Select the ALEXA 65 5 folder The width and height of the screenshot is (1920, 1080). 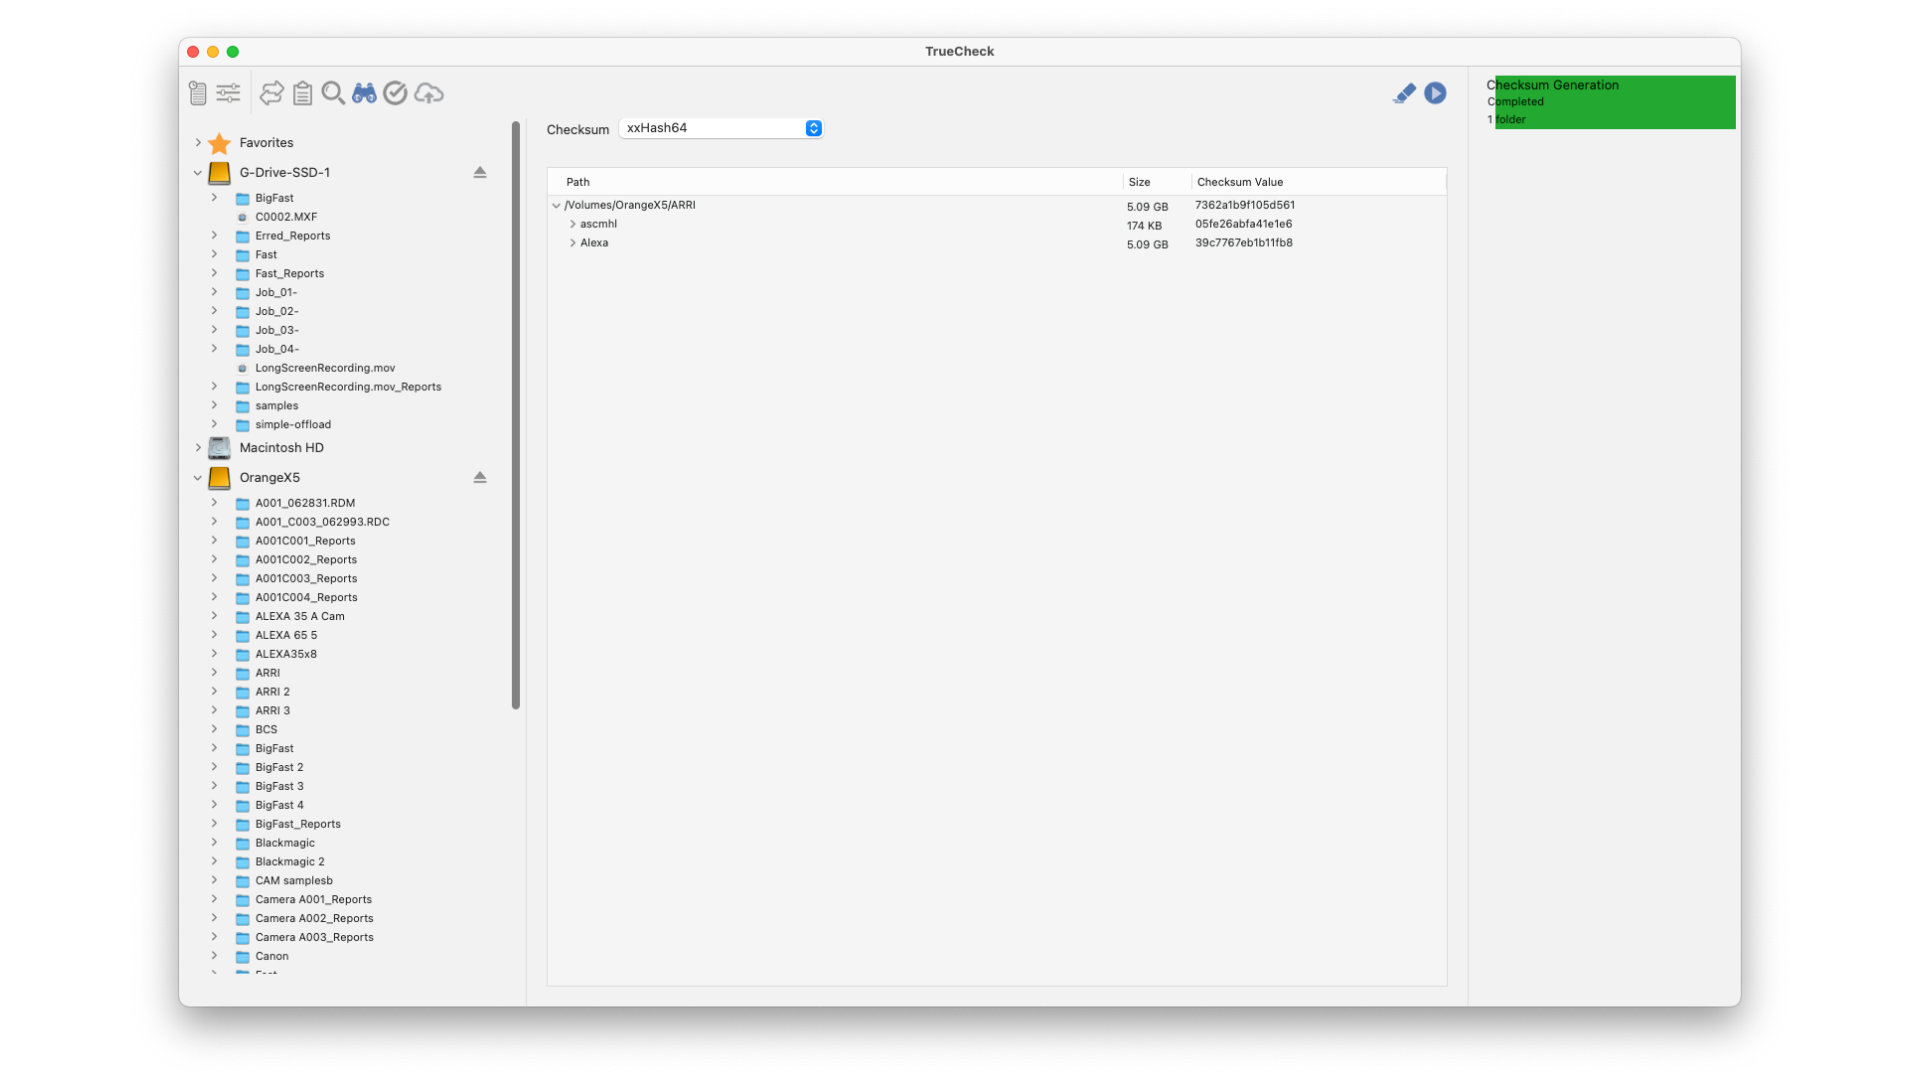pyautogui.click(x=286, y=635)
